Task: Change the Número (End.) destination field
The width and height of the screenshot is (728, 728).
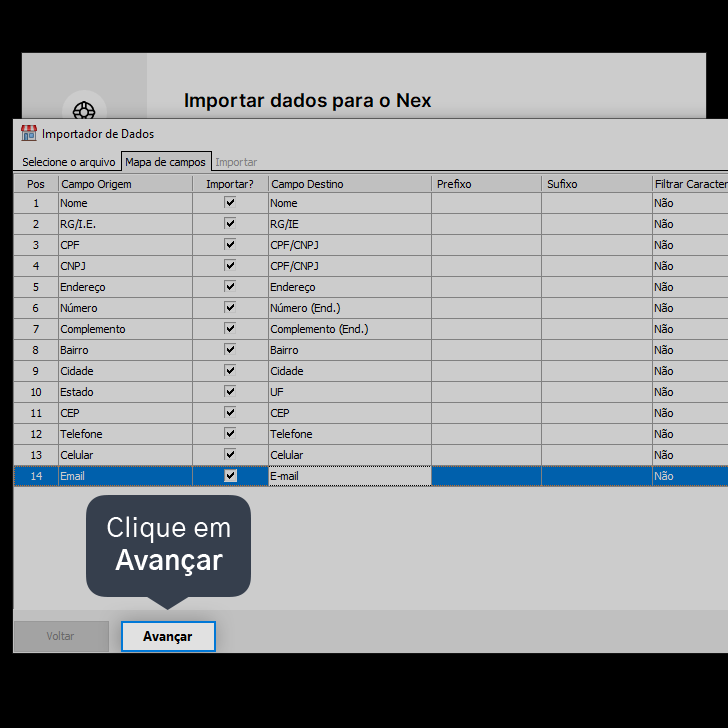Action: [350, 308]
